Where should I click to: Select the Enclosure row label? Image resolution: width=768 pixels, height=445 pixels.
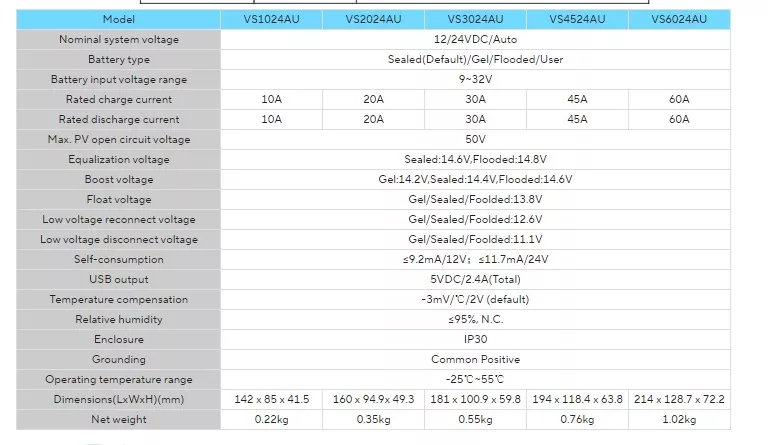point(119,340)
